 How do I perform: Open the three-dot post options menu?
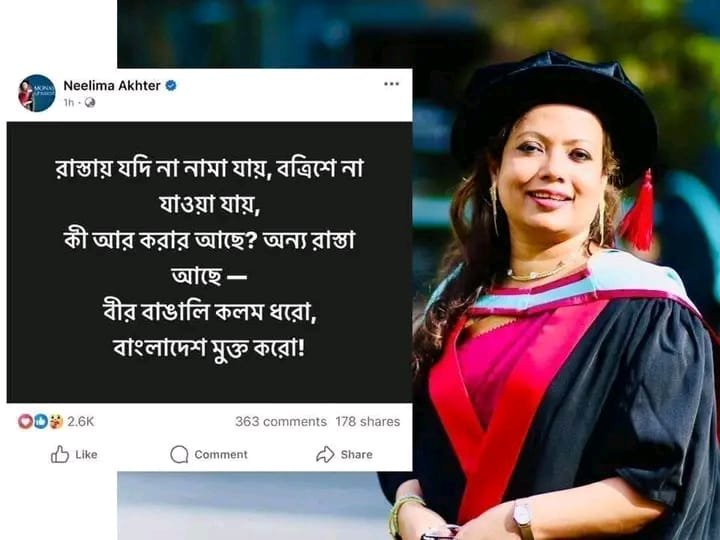click(391, 84)
